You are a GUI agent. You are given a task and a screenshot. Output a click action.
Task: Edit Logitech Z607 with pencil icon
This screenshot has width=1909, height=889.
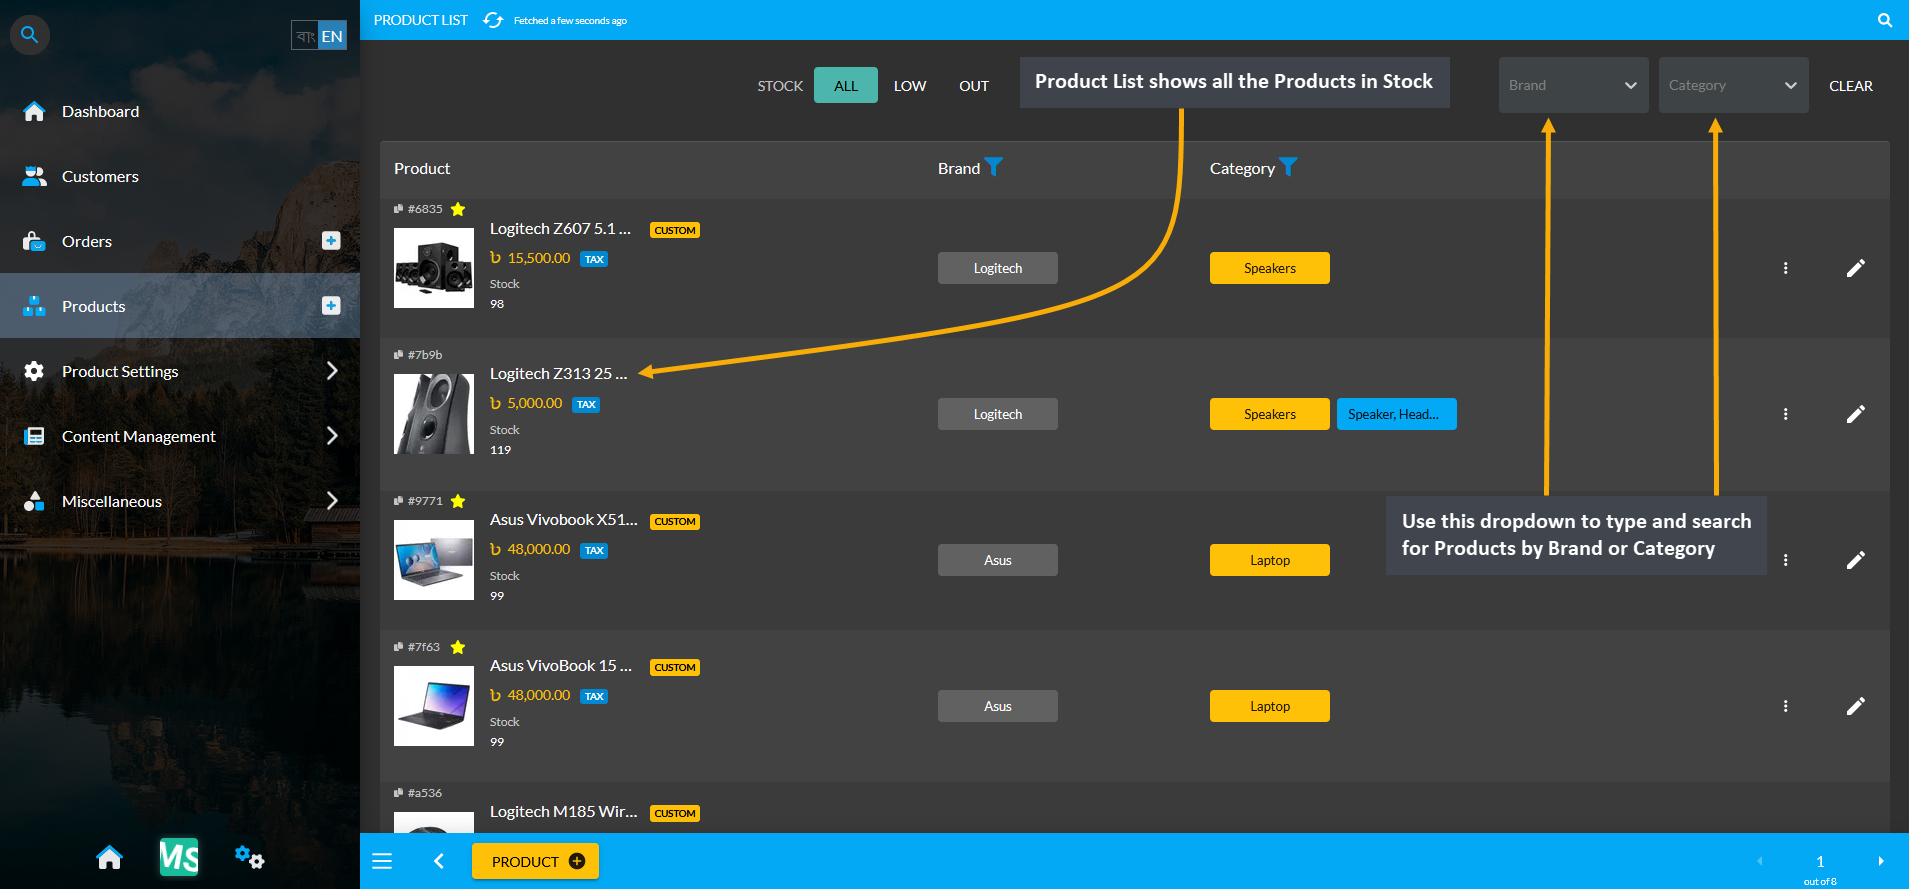coord(1855,268)
